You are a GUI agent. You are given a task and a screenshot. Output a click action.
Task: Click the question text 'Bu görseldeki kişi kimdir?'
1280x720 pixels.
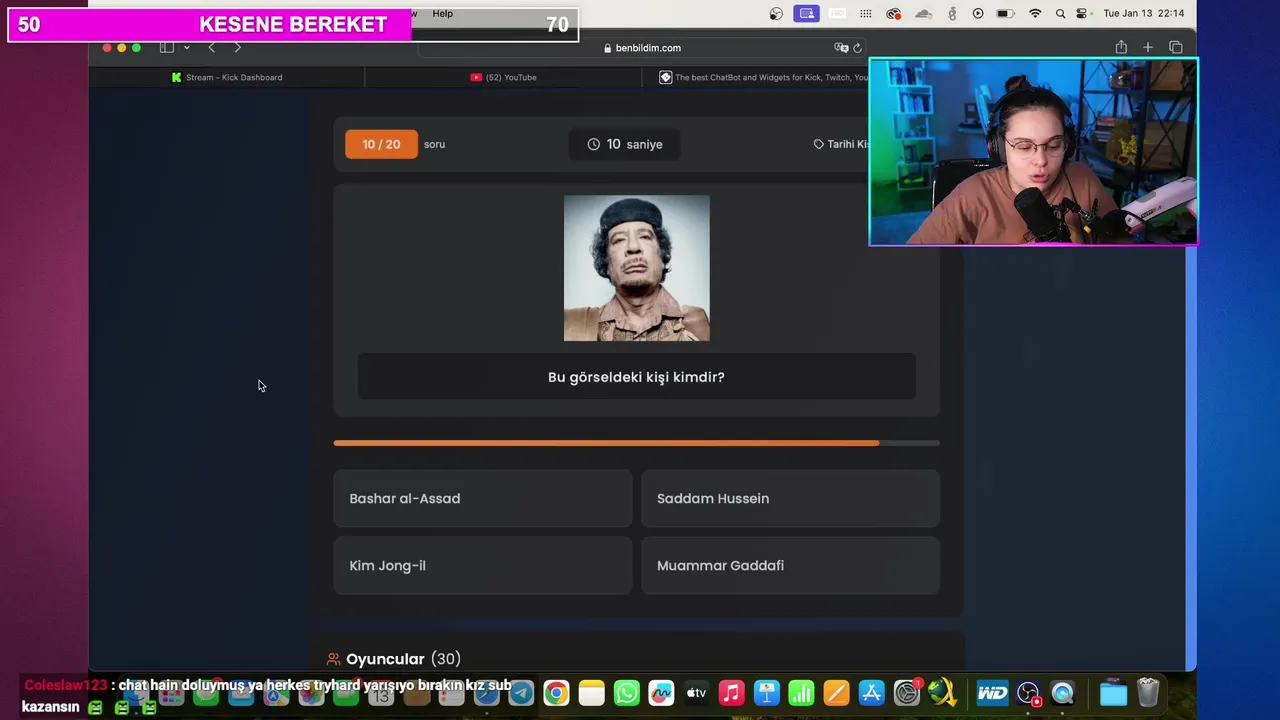point(636,377)
